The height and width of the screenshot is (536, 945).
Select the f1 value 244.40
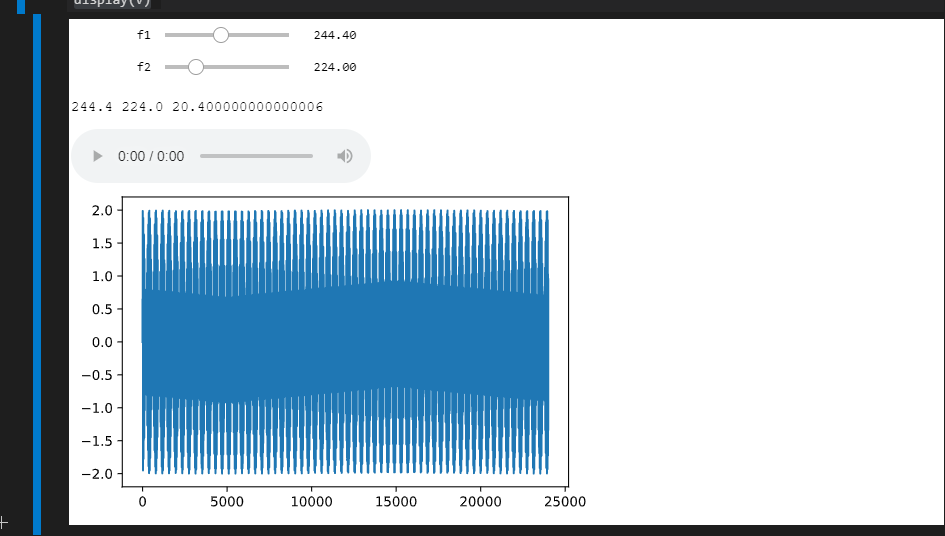click(335, 35)
